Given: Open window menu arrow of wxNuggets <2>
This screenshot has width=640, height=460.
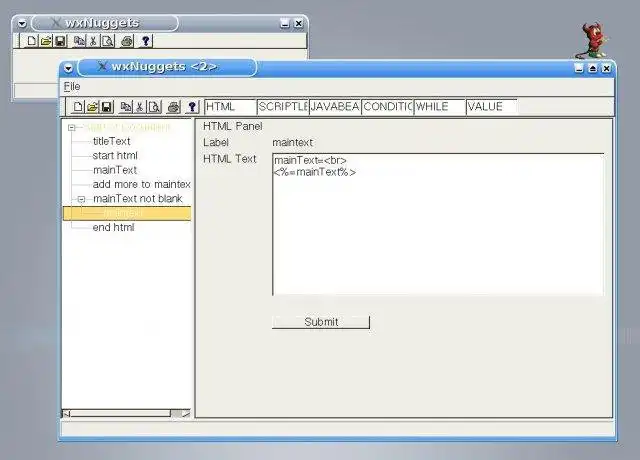Looking at the screenshot, I should point(69,69).
